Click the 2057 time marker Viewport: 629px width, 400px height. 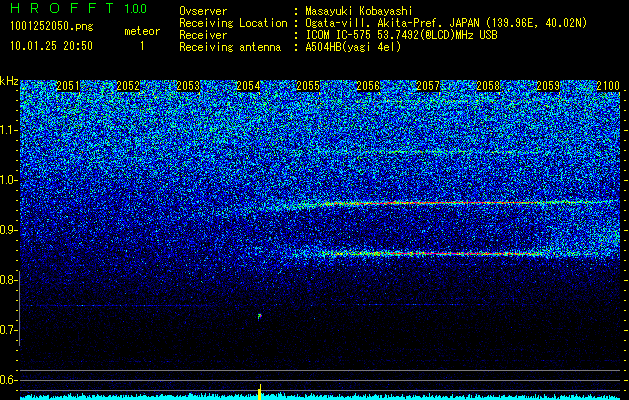point(428,86)
